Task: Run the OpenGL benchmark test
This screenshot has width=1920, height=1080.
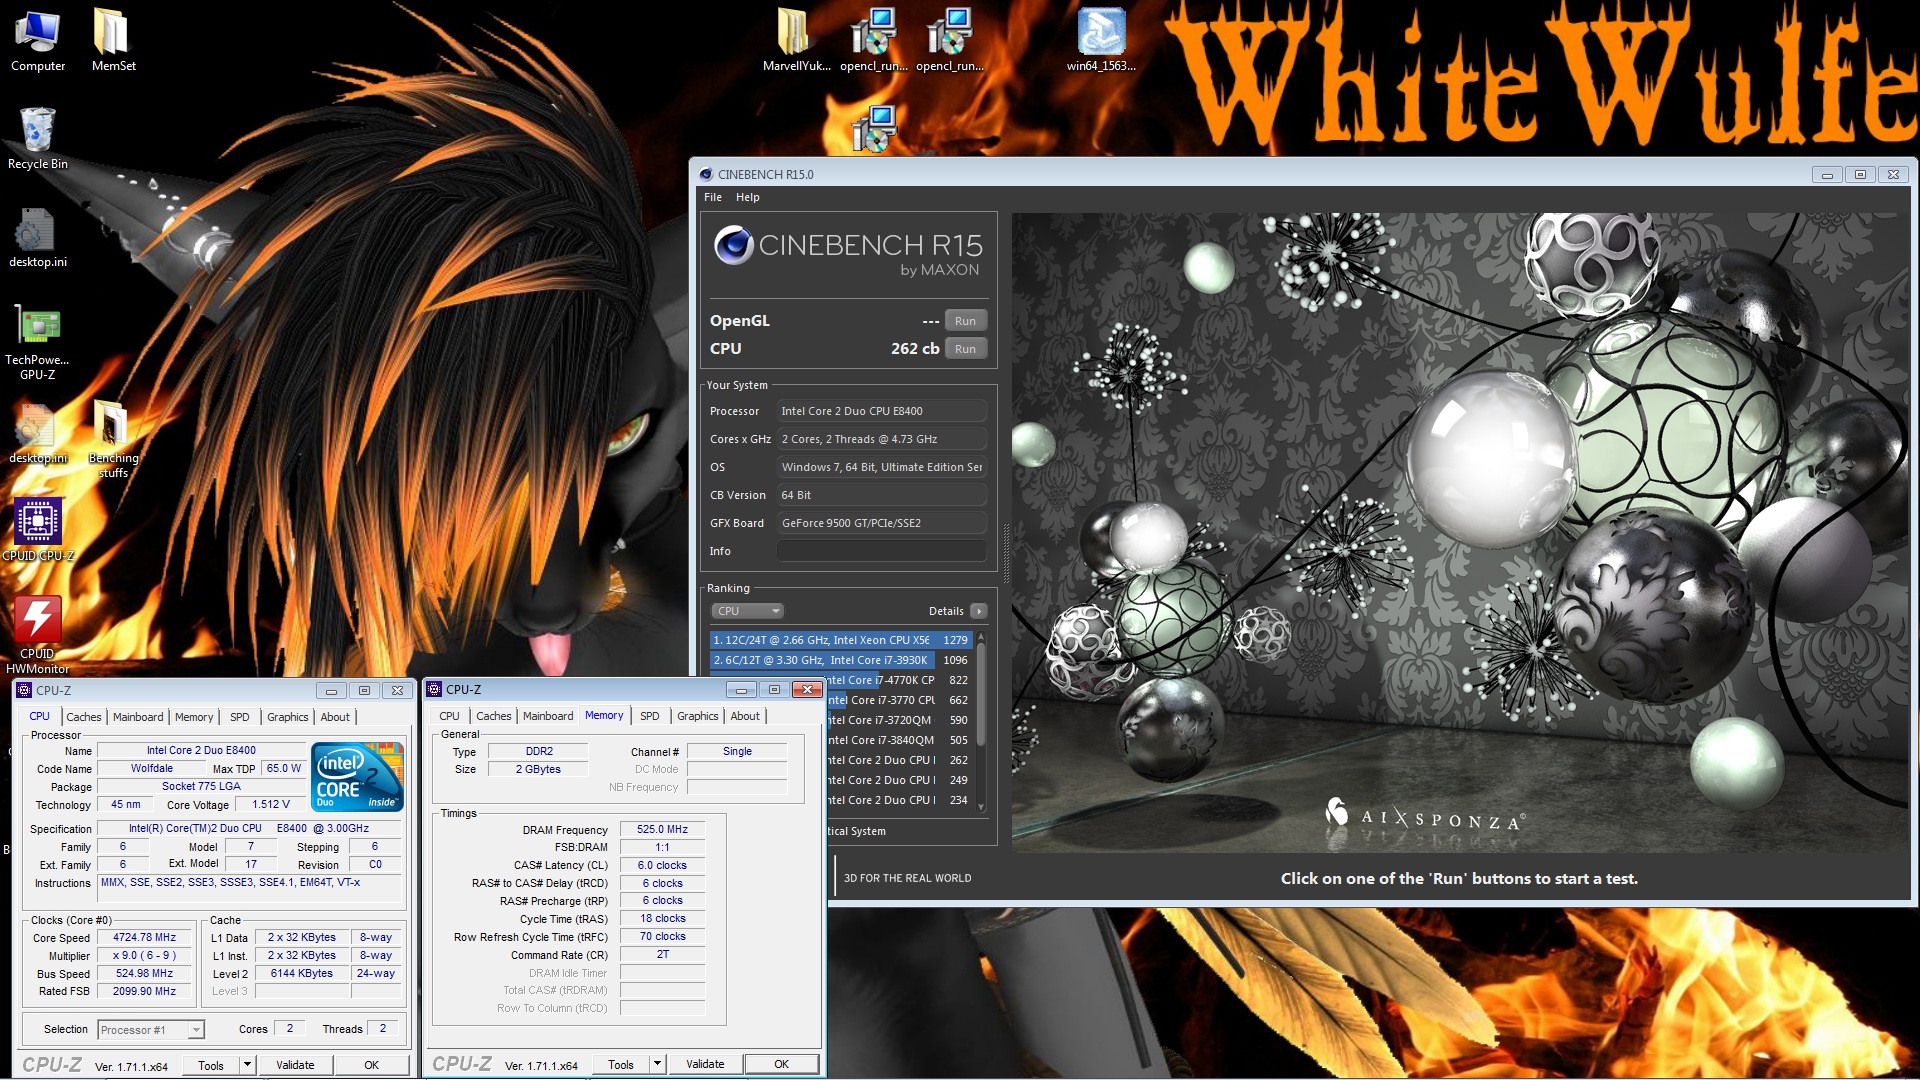Action: 965,321
